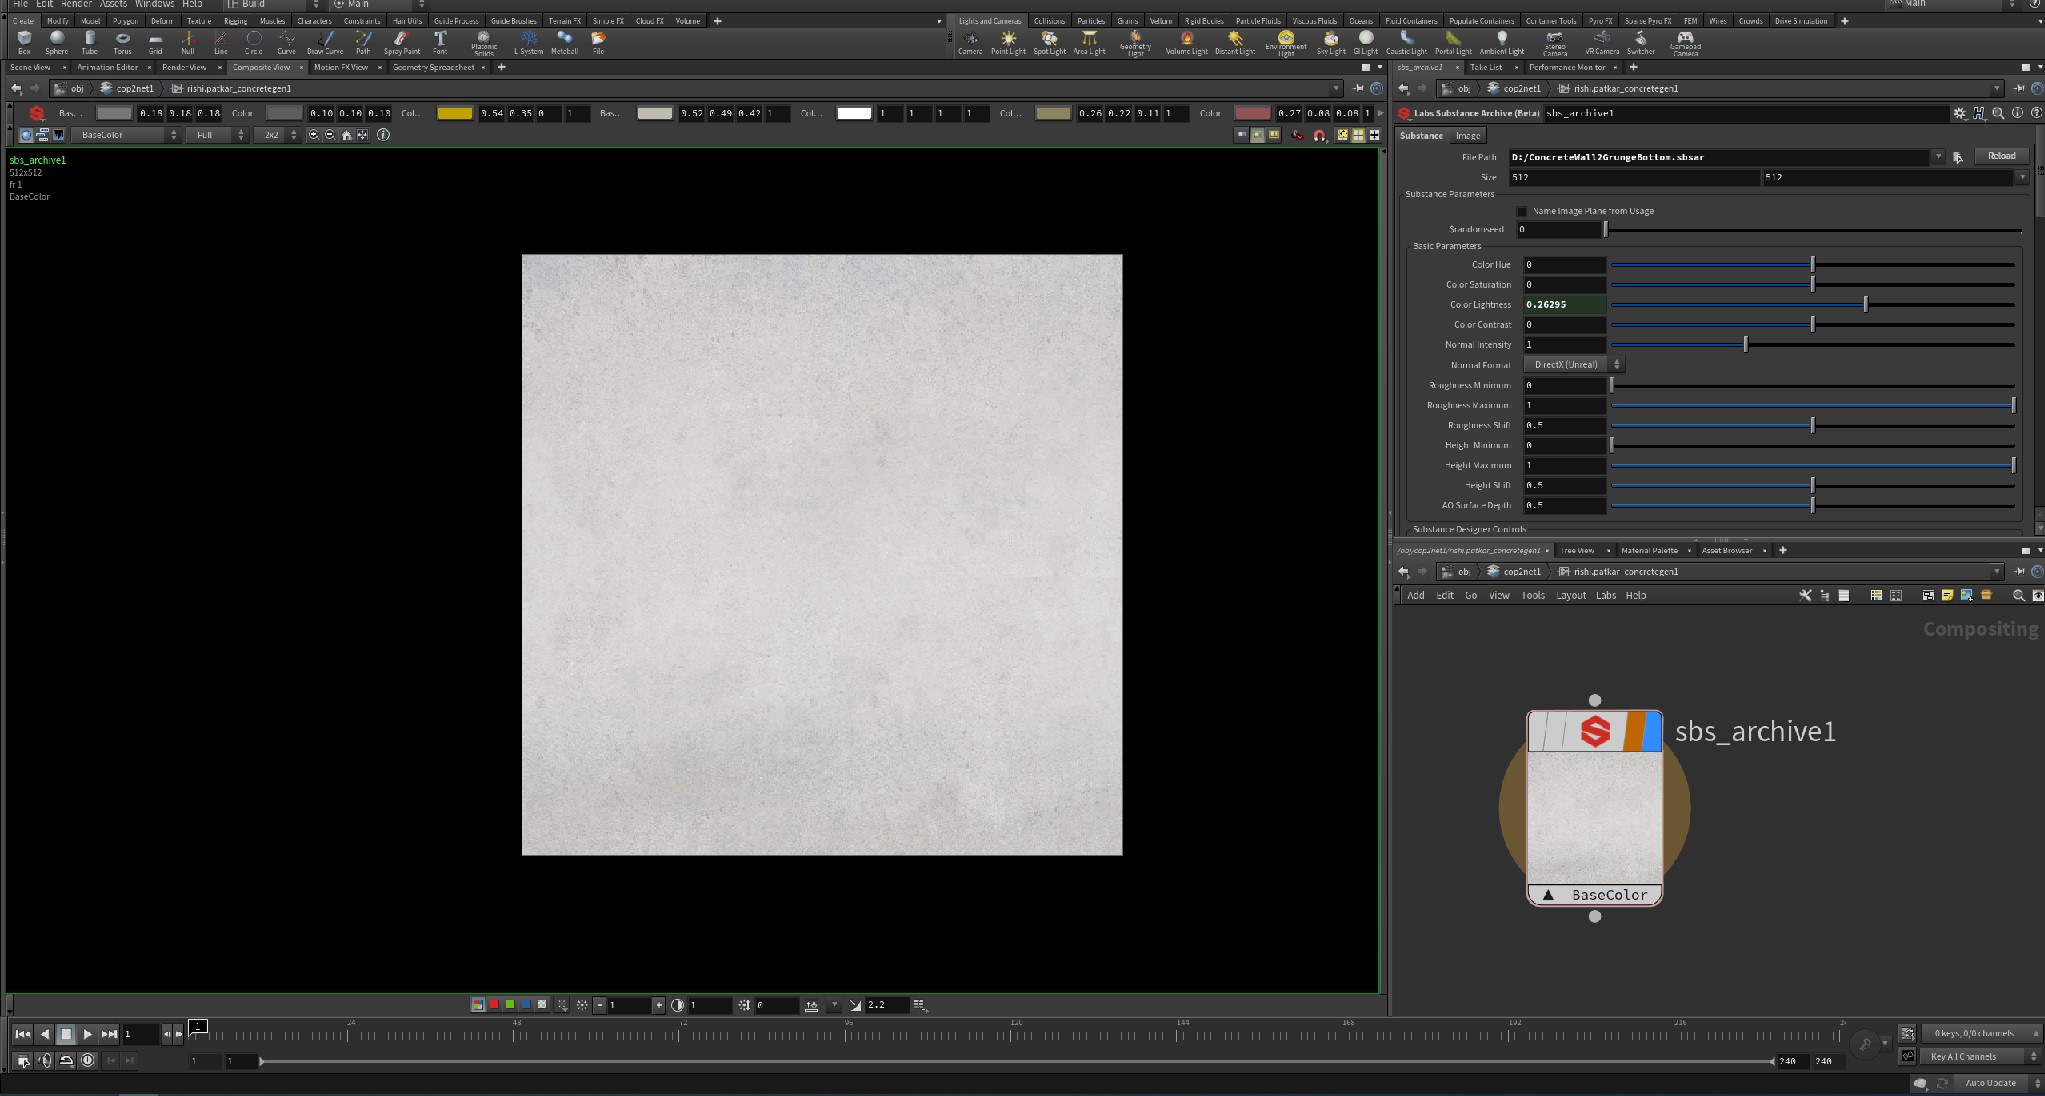Add a Spot Light
This screenshot has height=1096, width=2045.
point(1049,42)
